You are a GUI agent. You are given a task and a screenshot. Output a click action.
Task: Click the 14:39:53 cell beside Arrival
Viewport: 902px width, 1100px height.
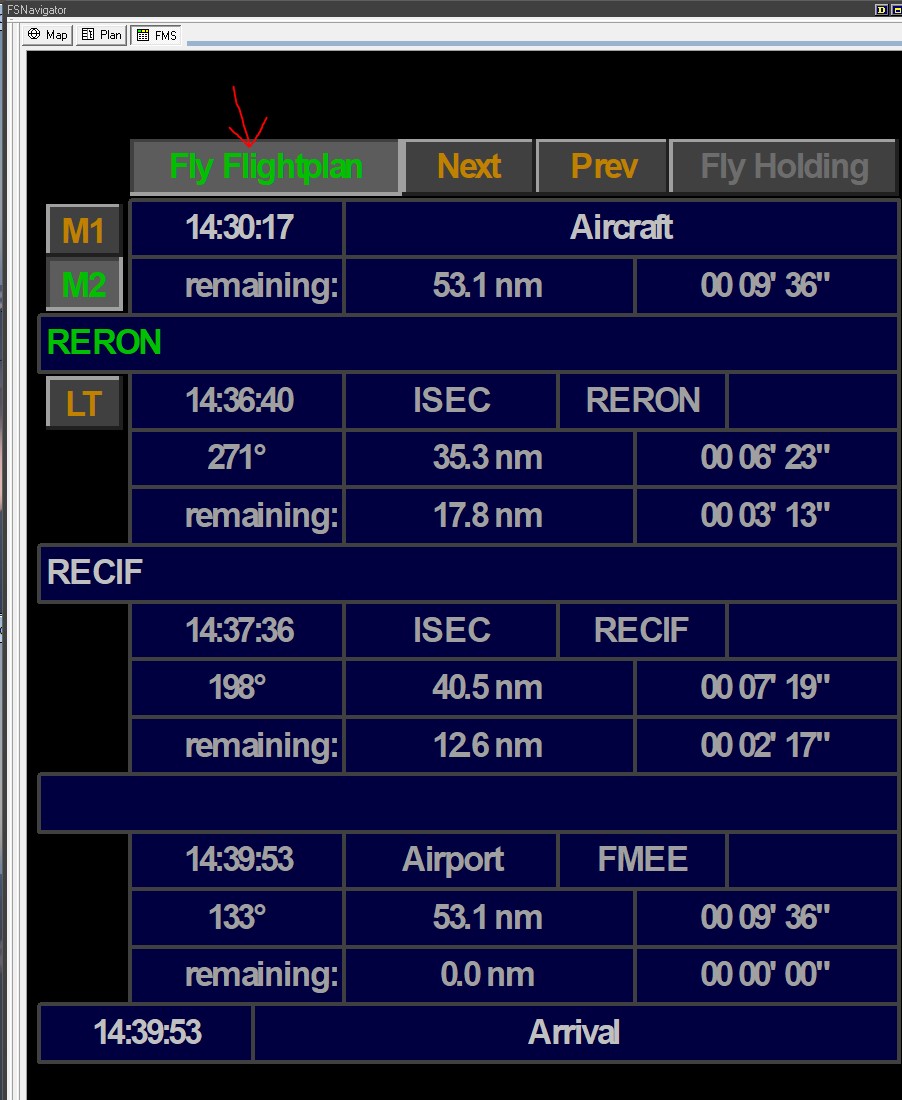click(x=146, y=1033)
